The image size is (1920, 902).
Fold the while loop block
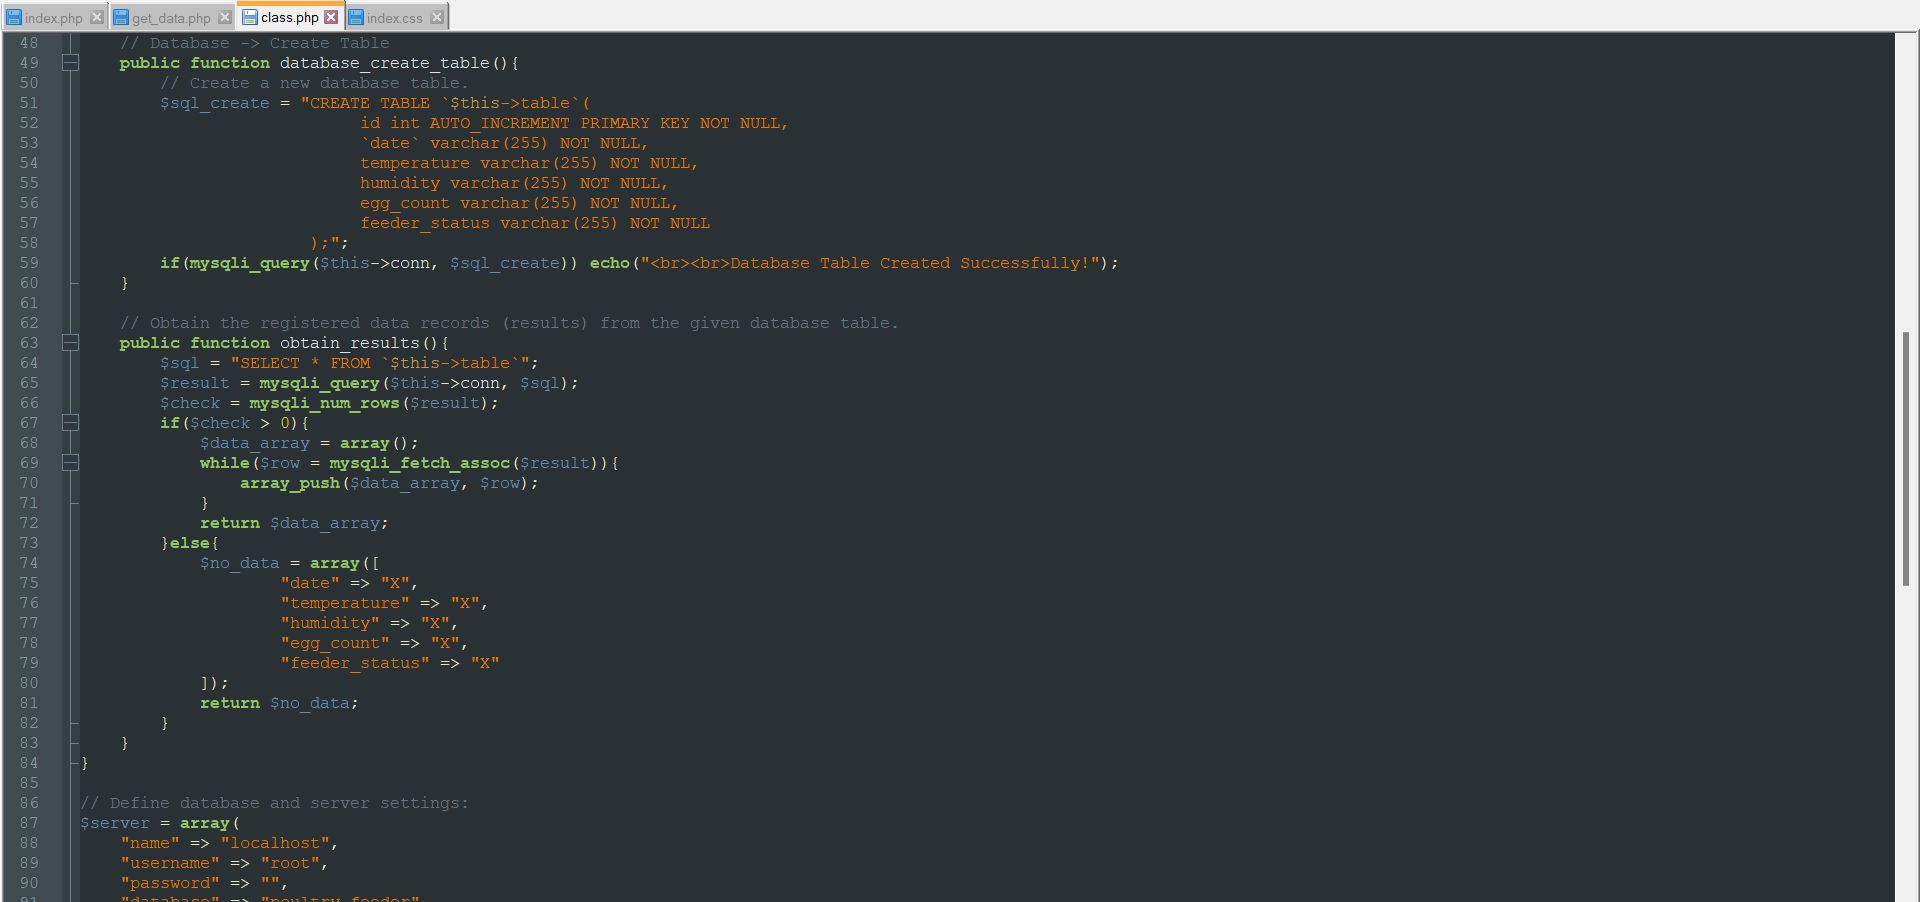[70, 463]
